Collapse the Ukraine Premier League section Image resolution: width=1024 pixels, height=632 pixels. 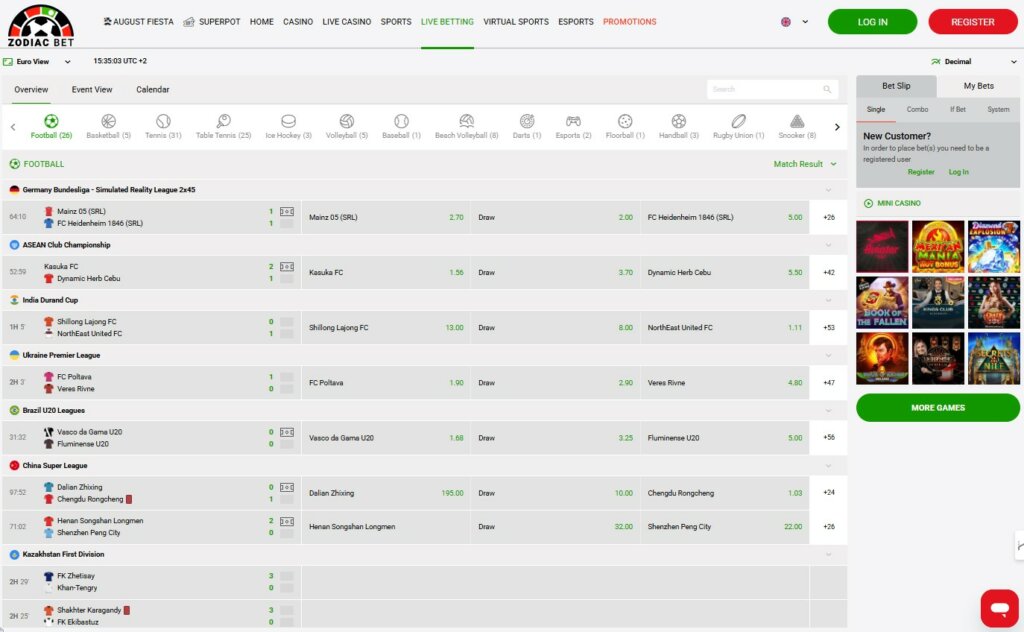click(x=828, y=355)
